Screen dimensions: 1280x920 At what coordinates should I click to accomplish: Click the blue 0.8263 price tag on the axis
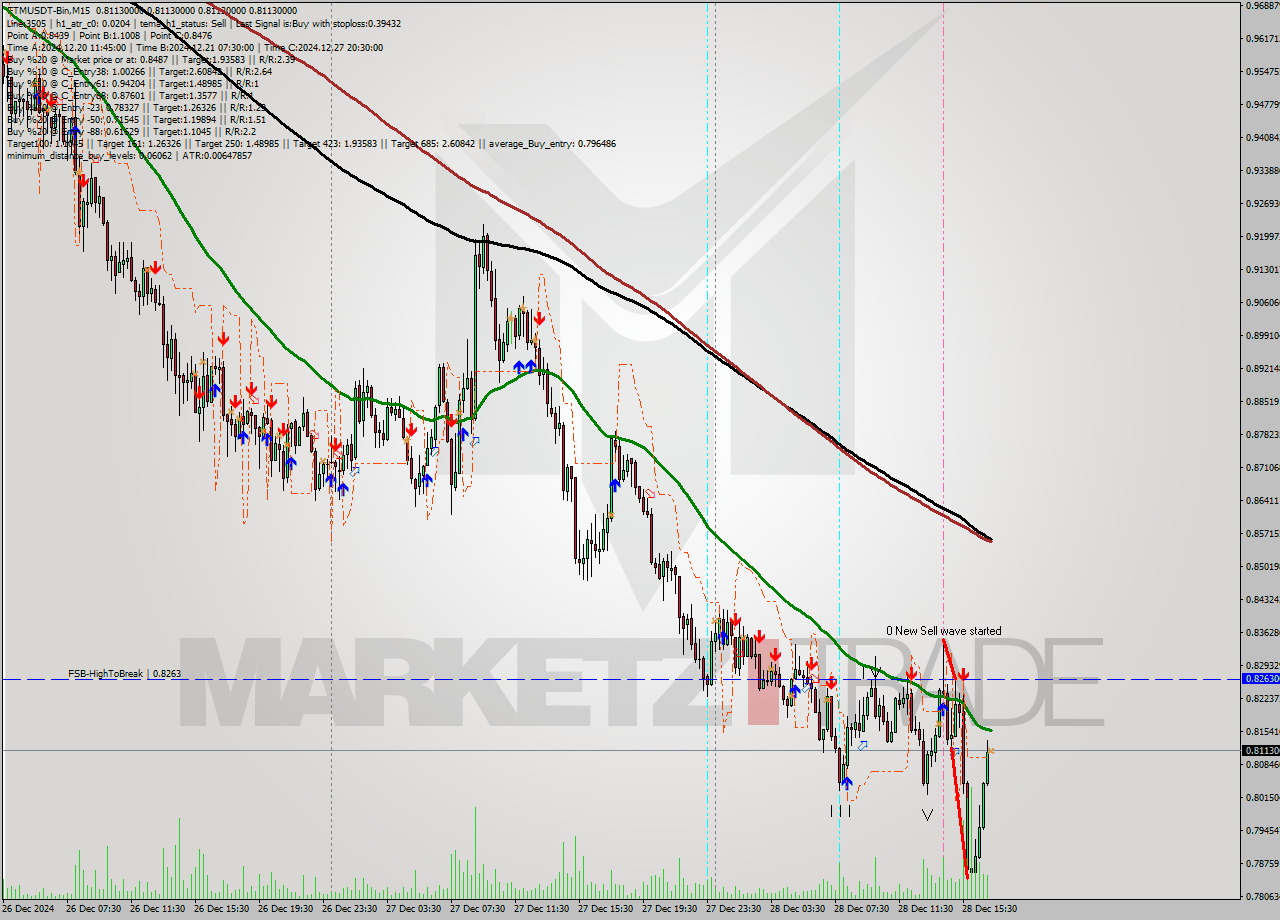[x=1259, y=678]
